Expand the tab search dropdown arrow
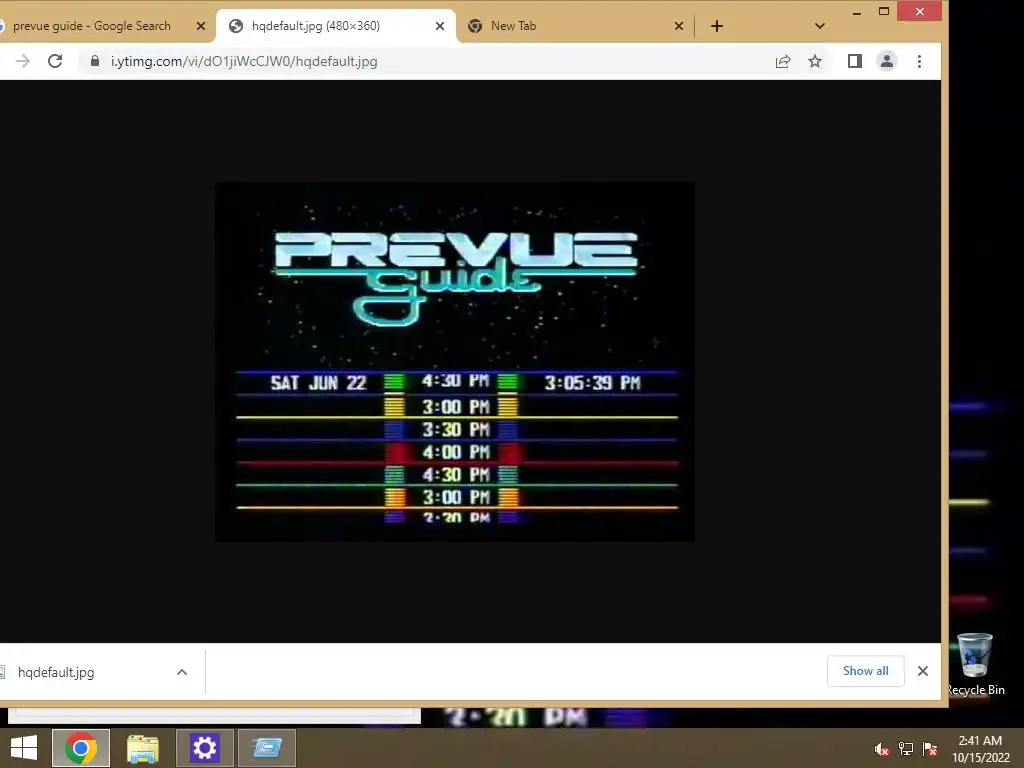The width and height of the screenshot is (1024, 768). 820,26
